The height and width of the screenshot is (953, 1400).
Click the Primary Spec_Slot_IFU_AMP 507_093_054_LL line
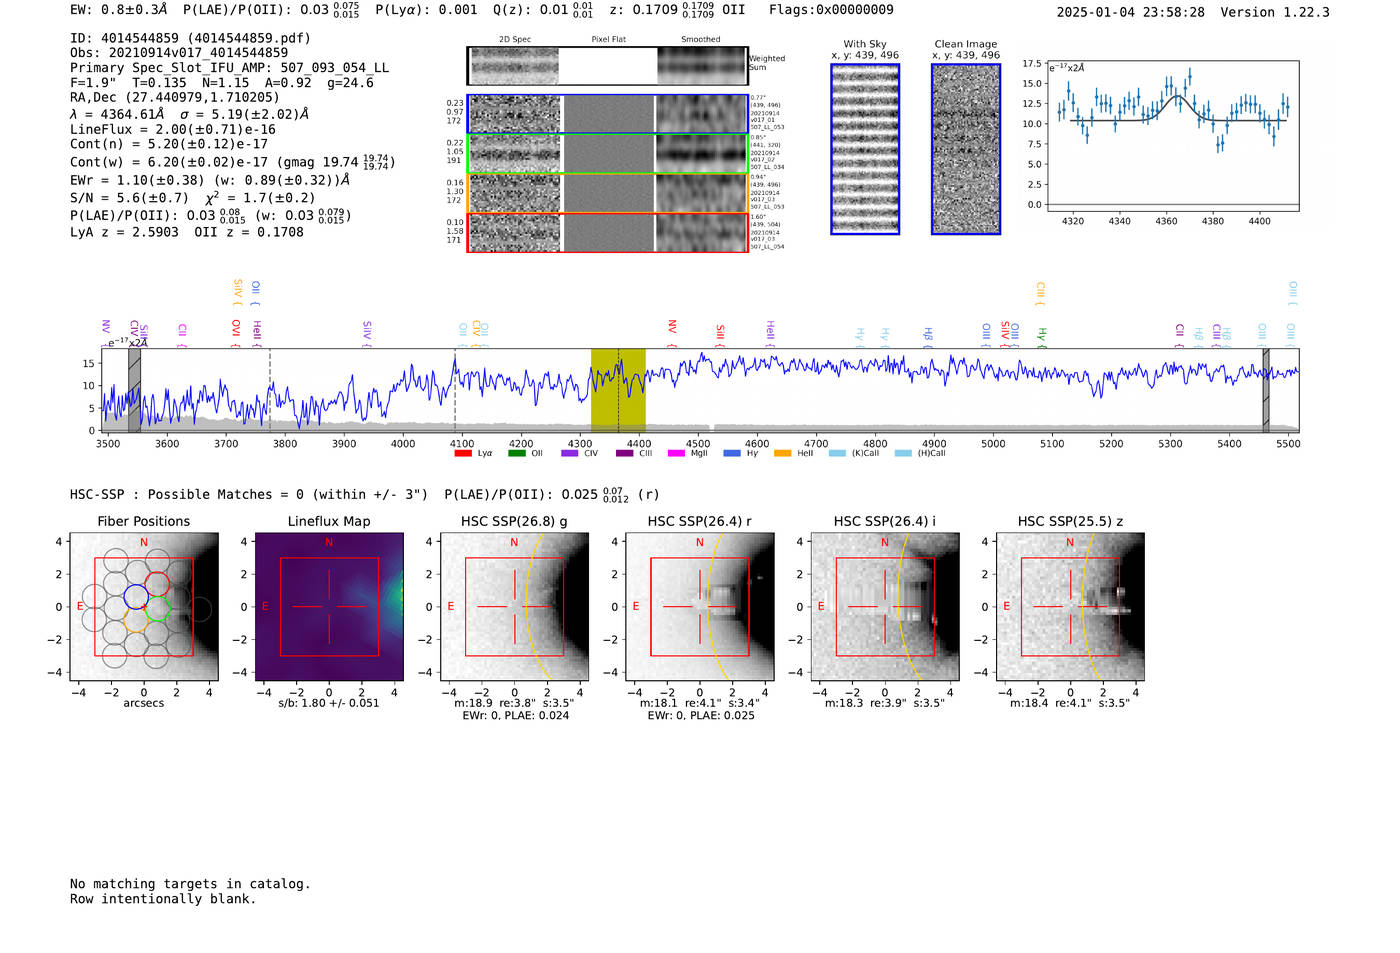(x=230, y=68)
